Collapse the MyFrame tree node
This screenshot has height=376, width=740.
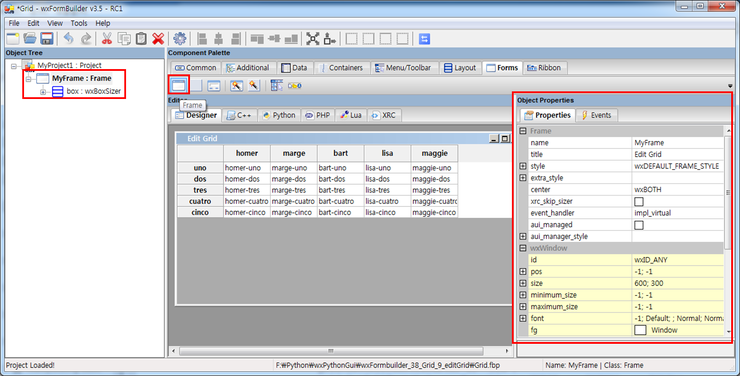pyautogui.click(x=28, y=79)
